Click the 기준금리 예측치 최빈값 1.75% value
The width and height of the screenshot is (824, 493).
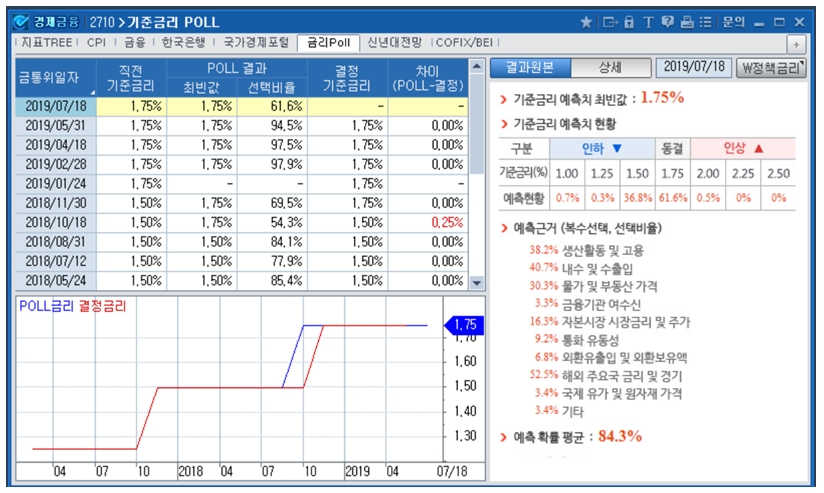click(x=663, y=98)
